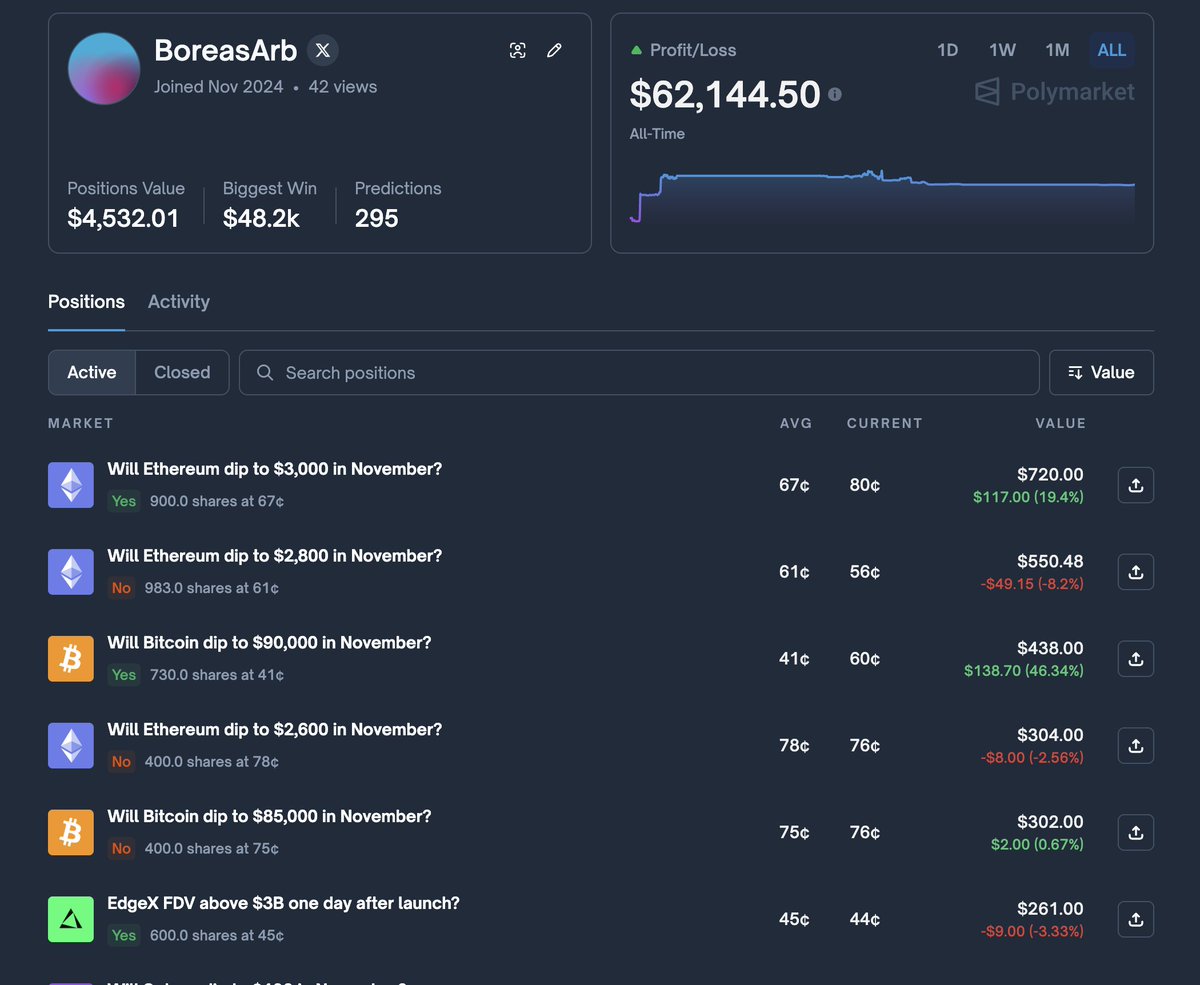Open the X (Twitter) profile link icon
Viewport: 1200px width, 985px height.
click(x=323, y=50)
